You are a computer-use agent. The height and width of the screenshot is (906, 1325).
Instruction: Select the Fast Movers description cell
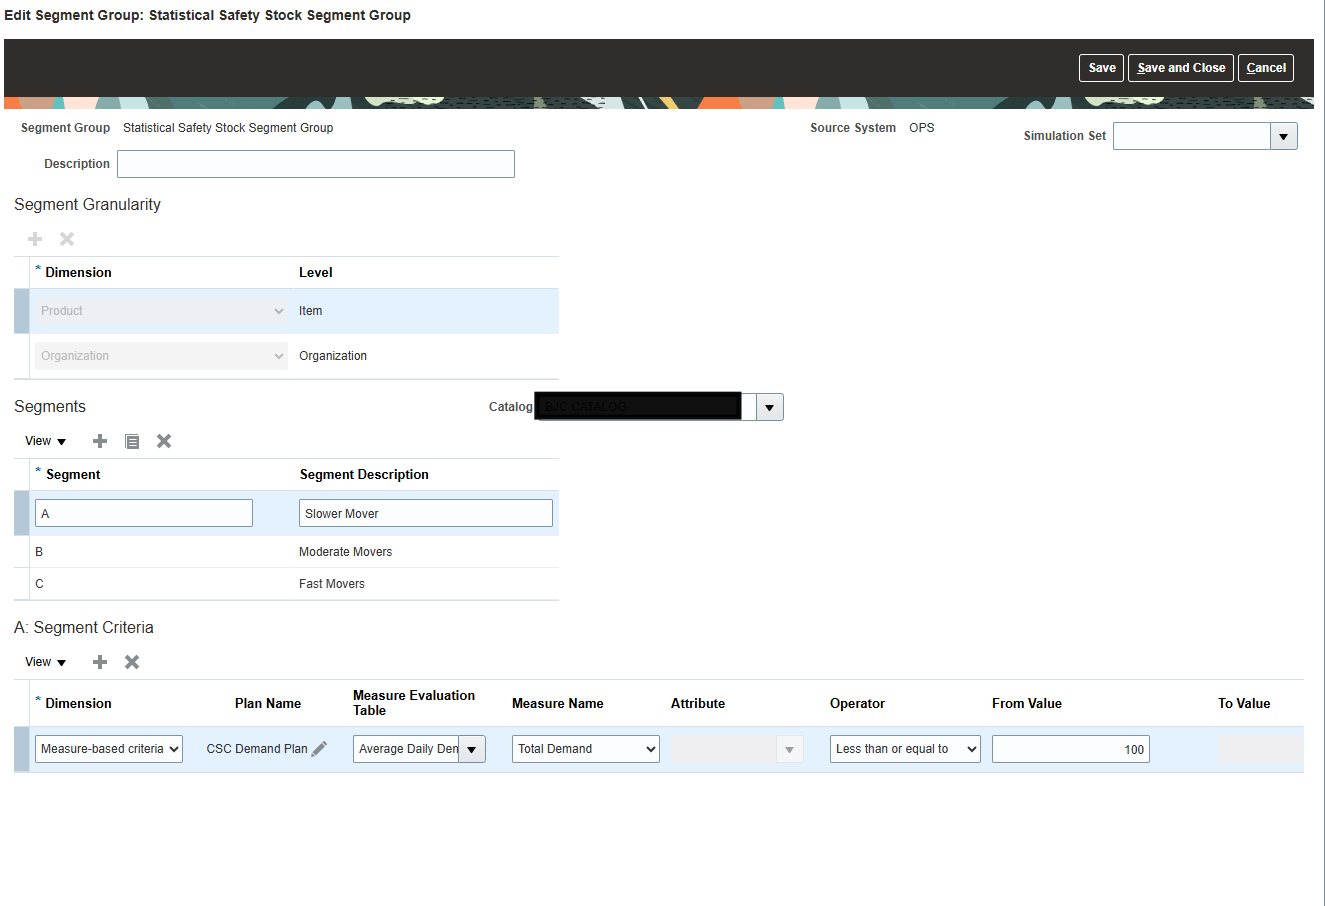pos(332,584)
